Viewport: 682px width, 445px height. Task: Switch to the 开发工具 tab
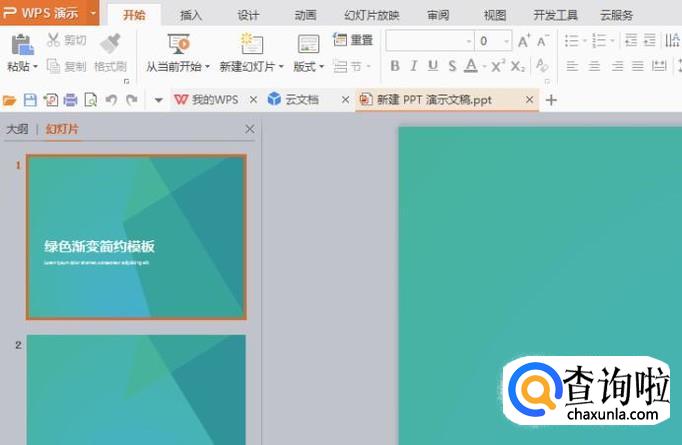pos(555,15)
